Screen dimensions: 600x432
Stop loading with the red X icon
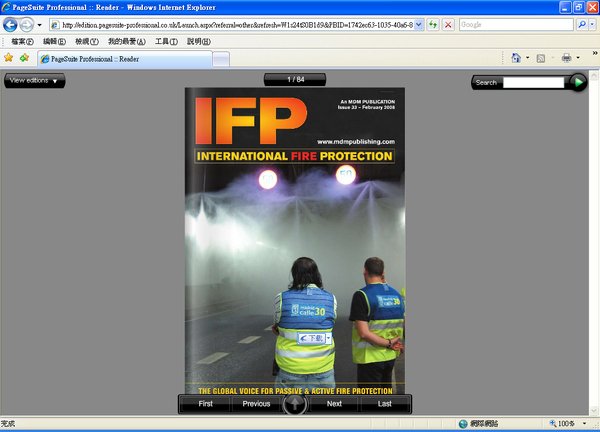(x=448, y=25)
